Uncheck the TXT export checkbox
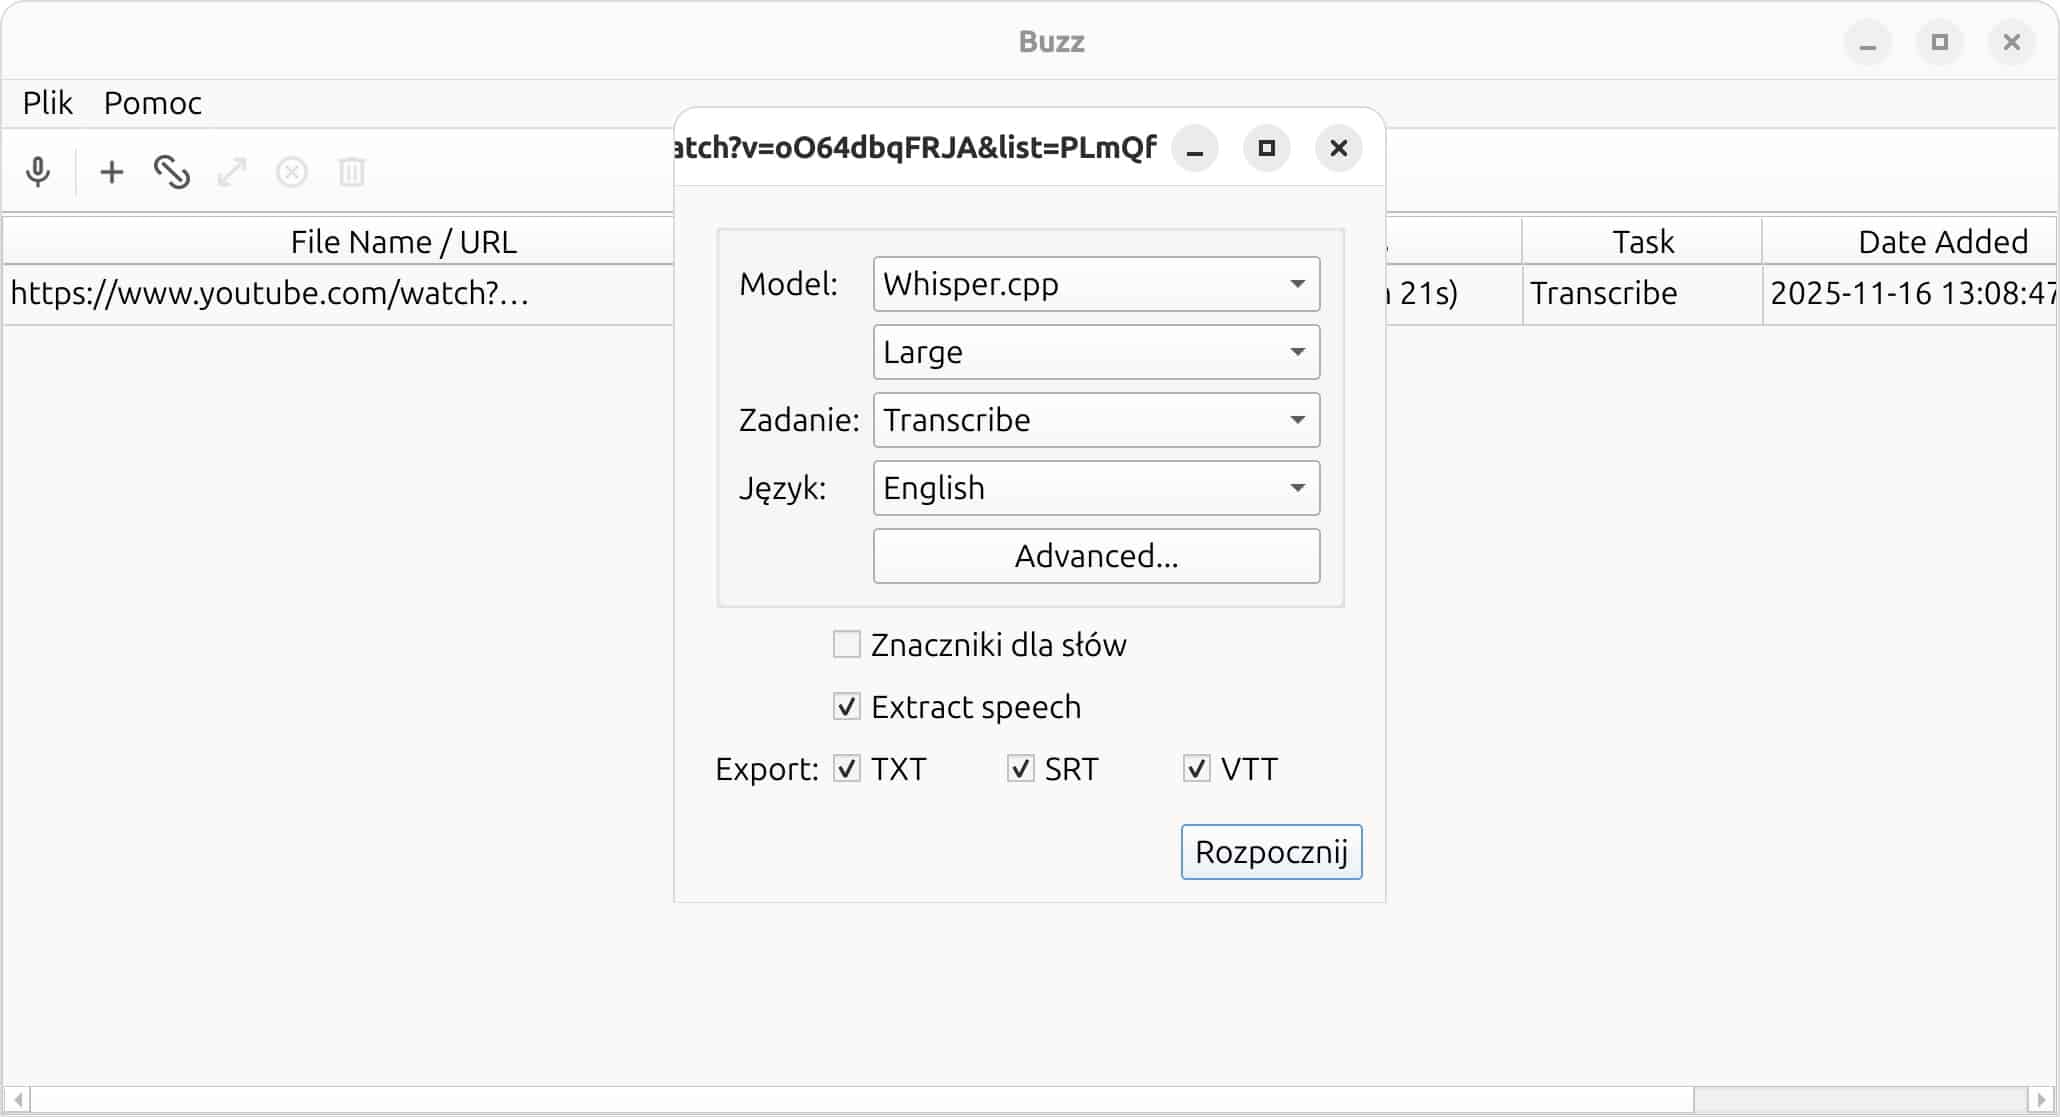 click(847, 769)
